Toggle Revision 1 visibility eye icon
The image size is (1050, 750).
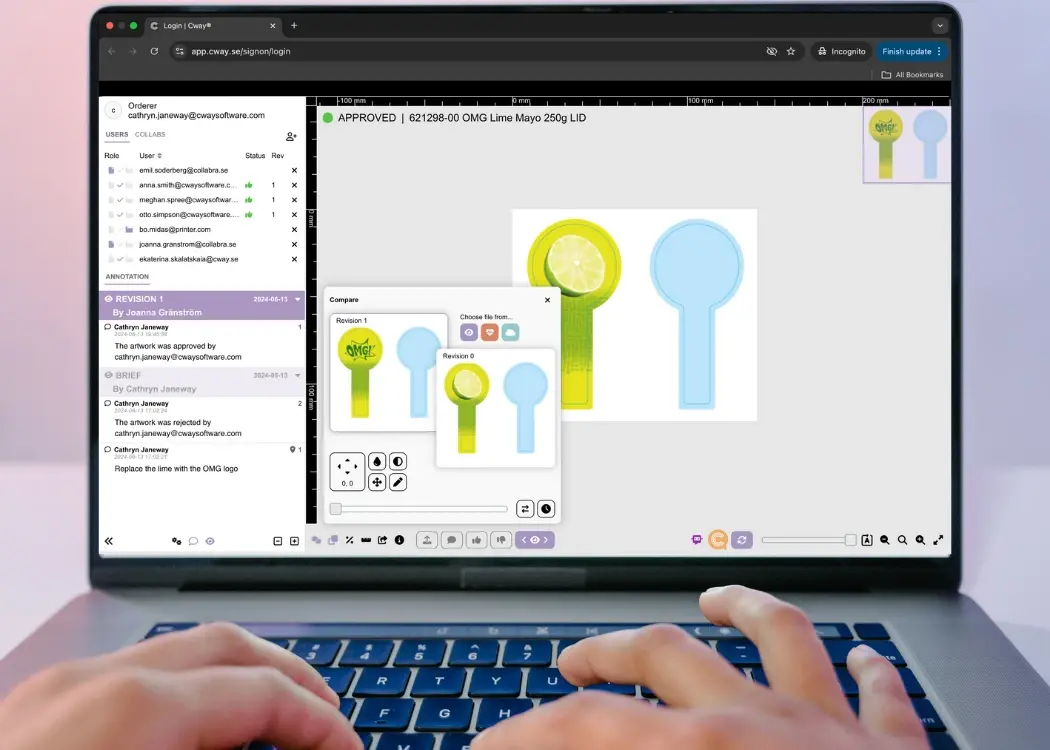click(109, 299)
